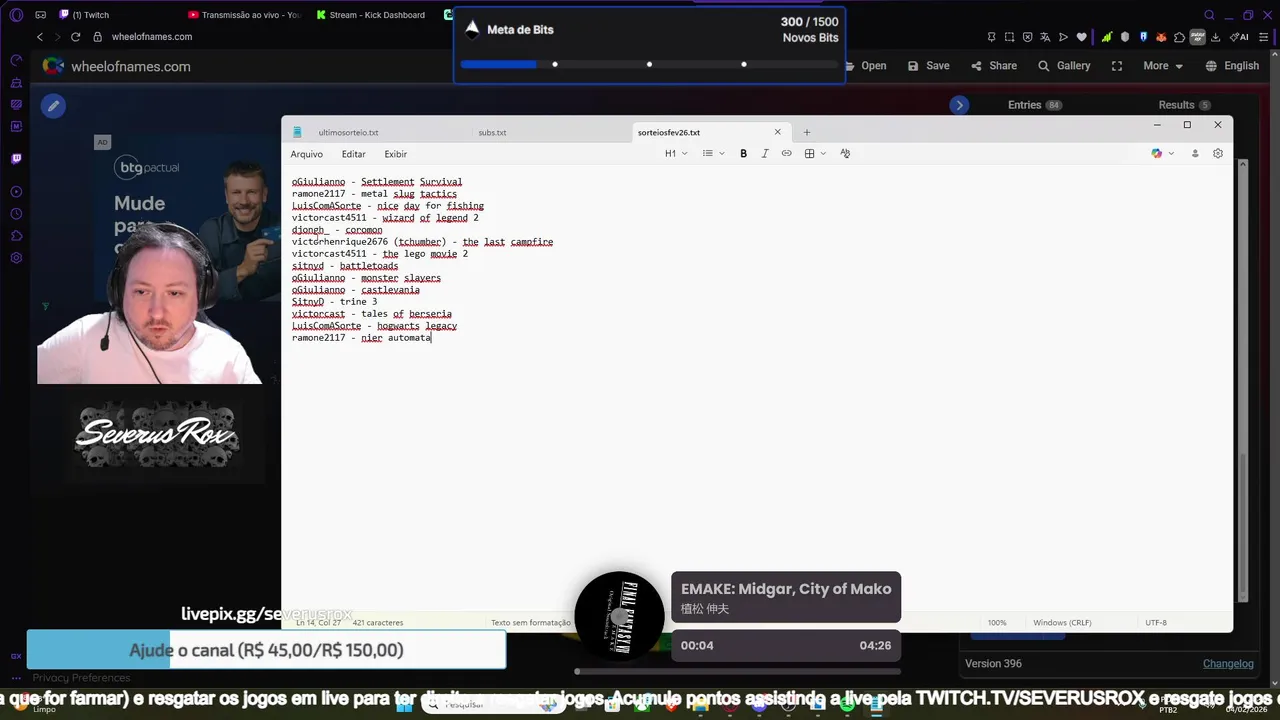
Task: Expand the More dropdown
Action: pyautogui.click(x=1163, y=66)
